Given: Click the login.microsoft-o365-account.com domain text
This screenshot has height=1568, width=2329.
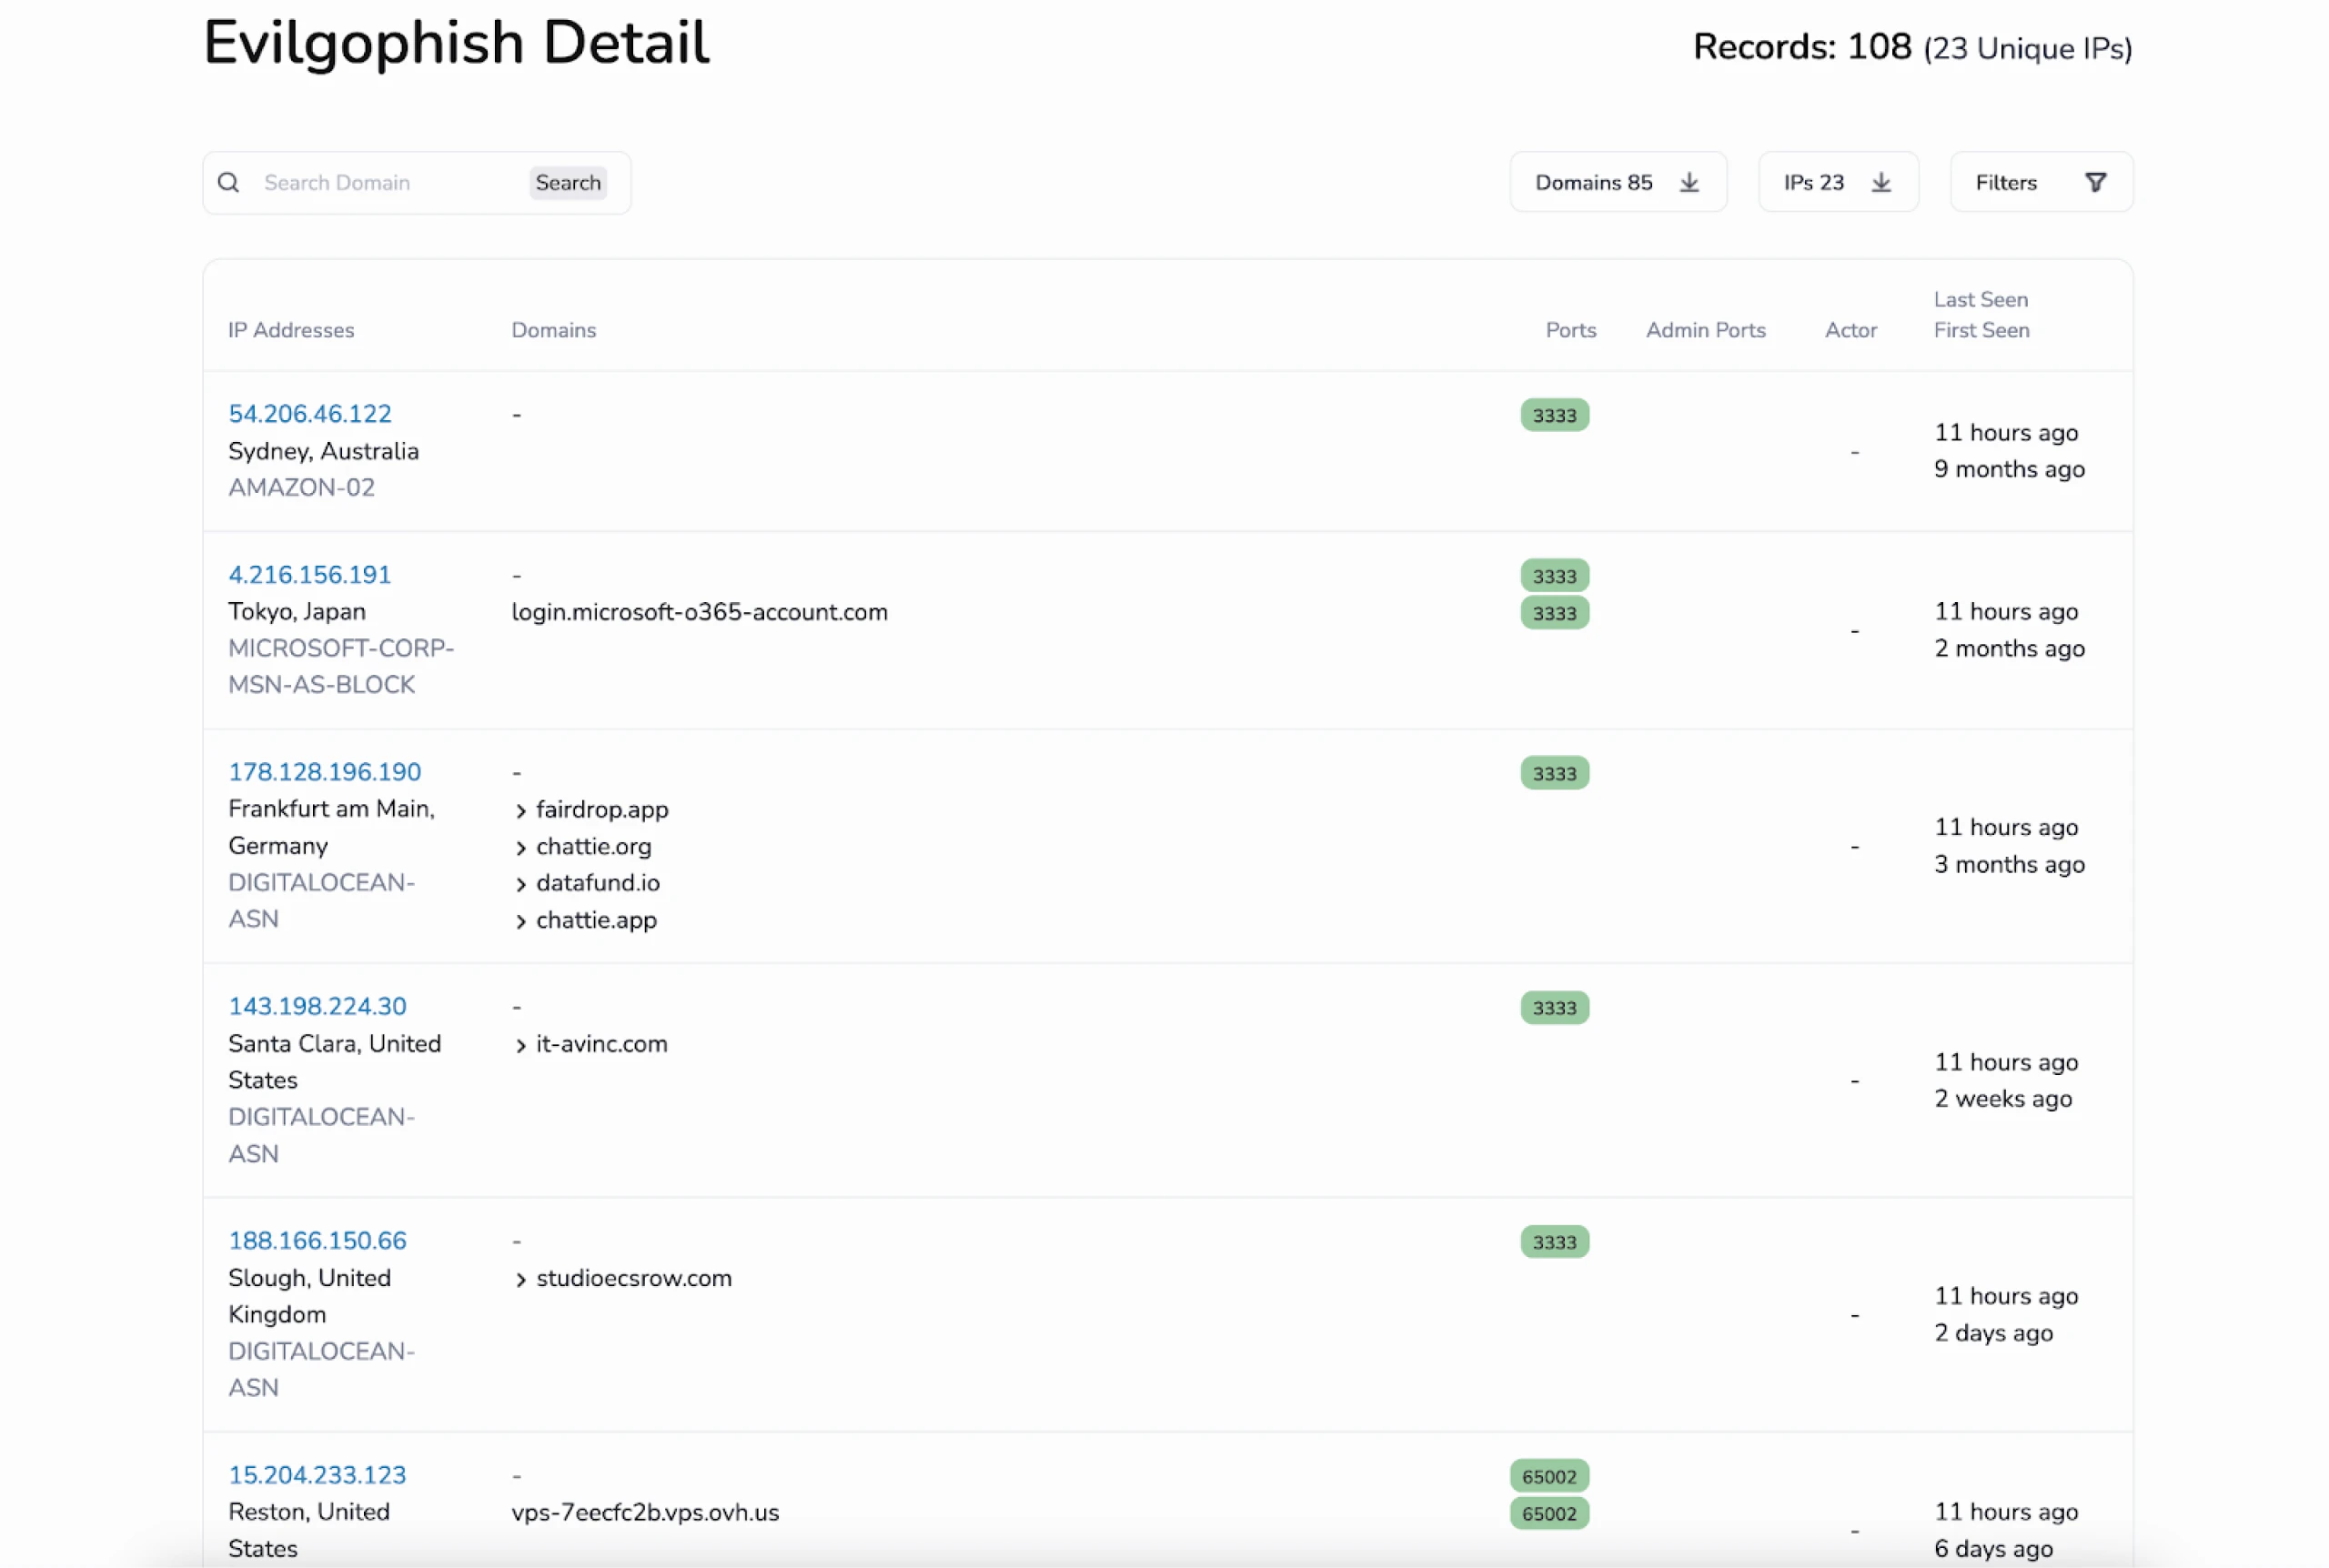Looking at the screenshot, I should (699, 612).
